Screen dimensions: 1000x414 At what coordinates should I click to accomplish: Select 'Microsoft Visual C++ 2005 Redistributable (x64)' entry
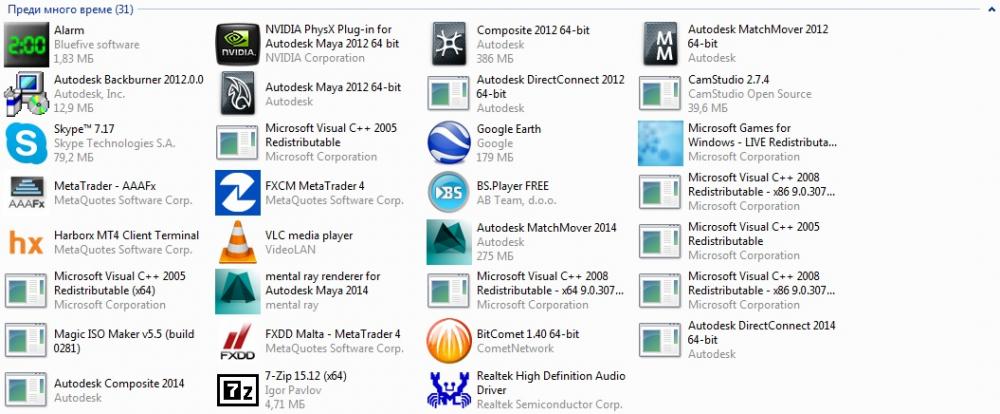pos(120,283)
